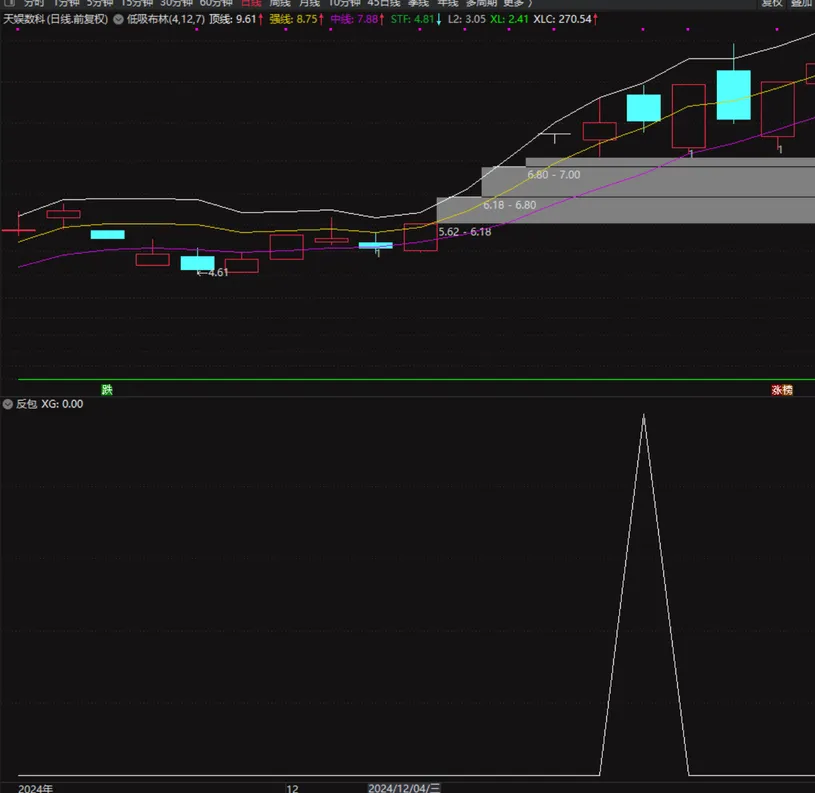Click the L2: 3.05 value
The height and width of the screenshot is (793, 815).
467,19
